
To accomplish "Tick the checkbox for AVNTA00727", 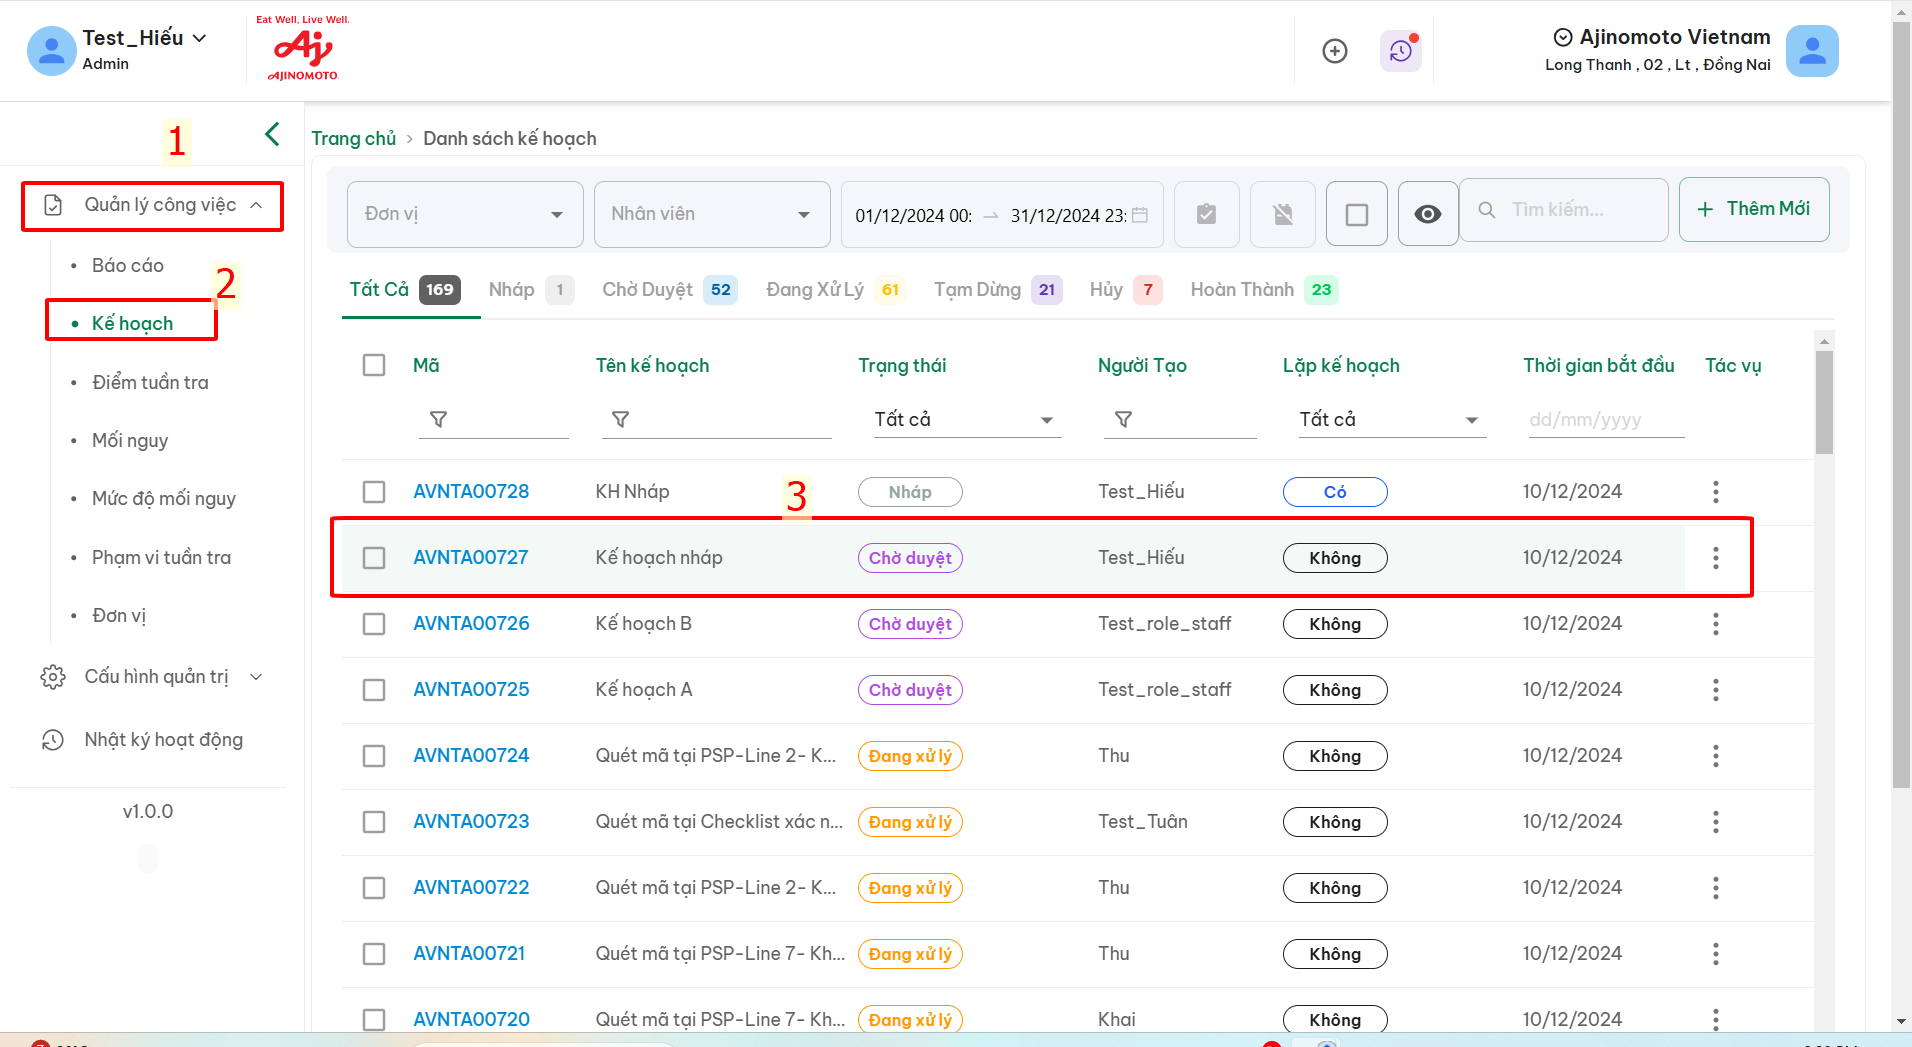I will tap(374, 558).
